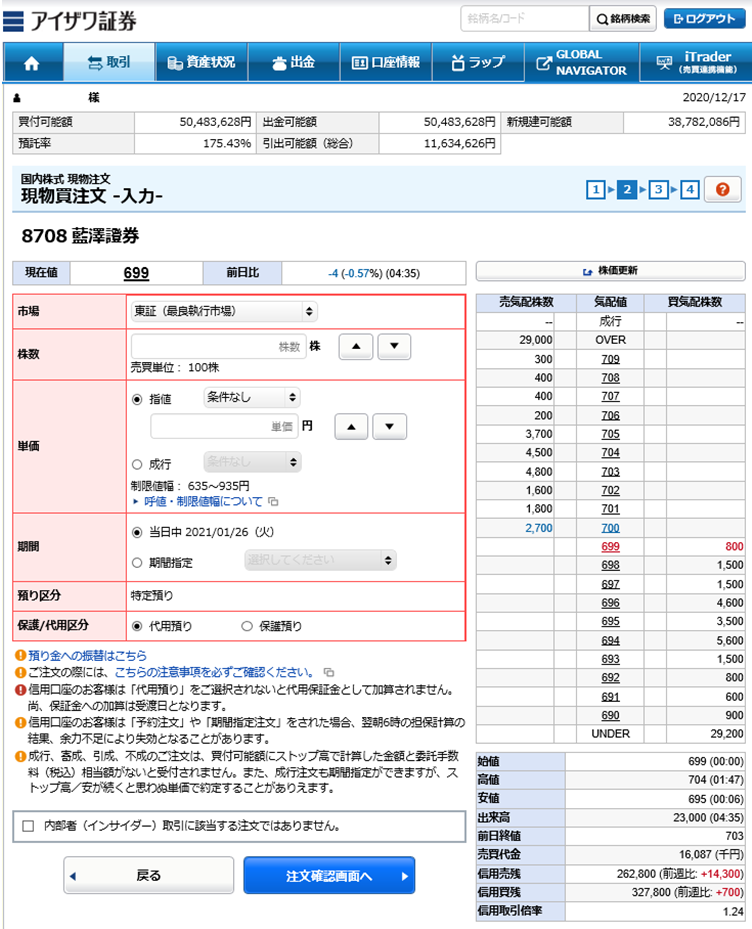Screen dimensions: 752x929
Task: Click the 買付可能額 value 50,483,628円
Action: 216,122
